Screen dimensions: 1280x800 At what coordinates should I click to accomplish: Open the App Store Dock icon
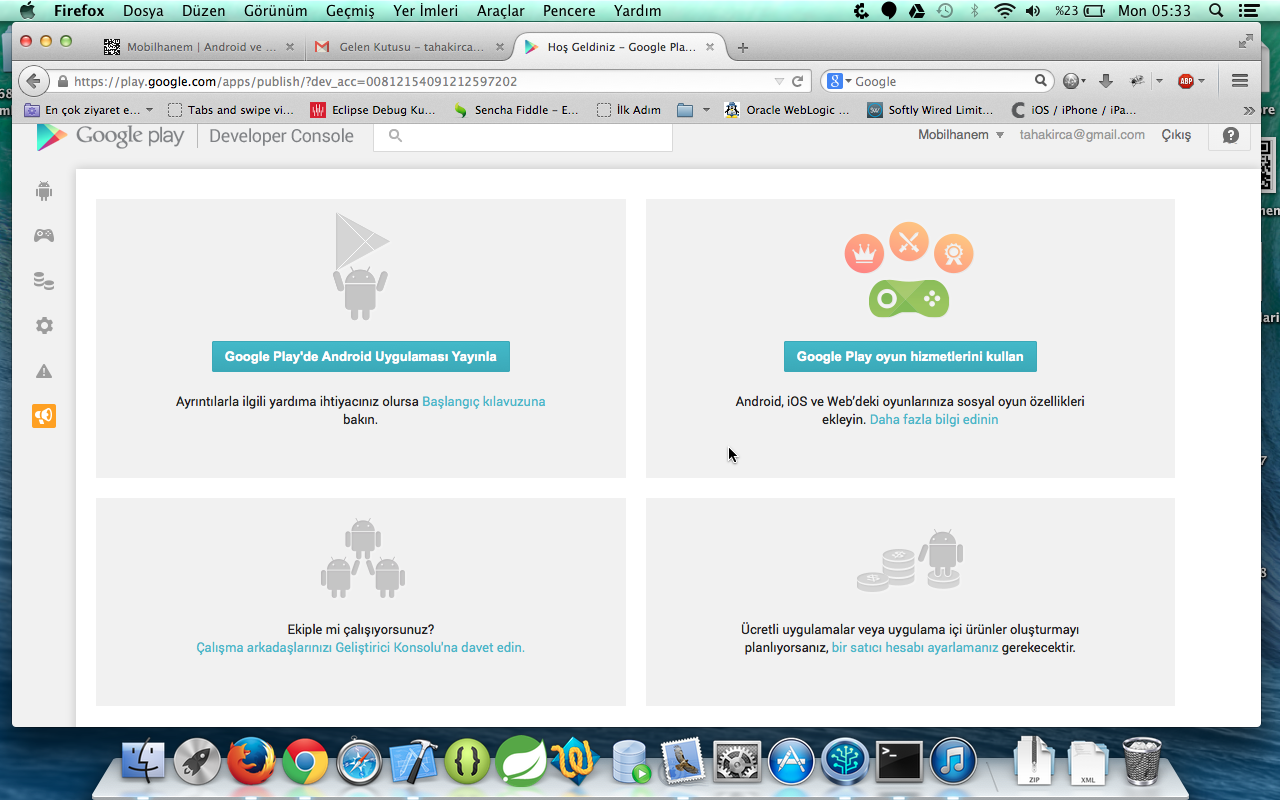791,763
